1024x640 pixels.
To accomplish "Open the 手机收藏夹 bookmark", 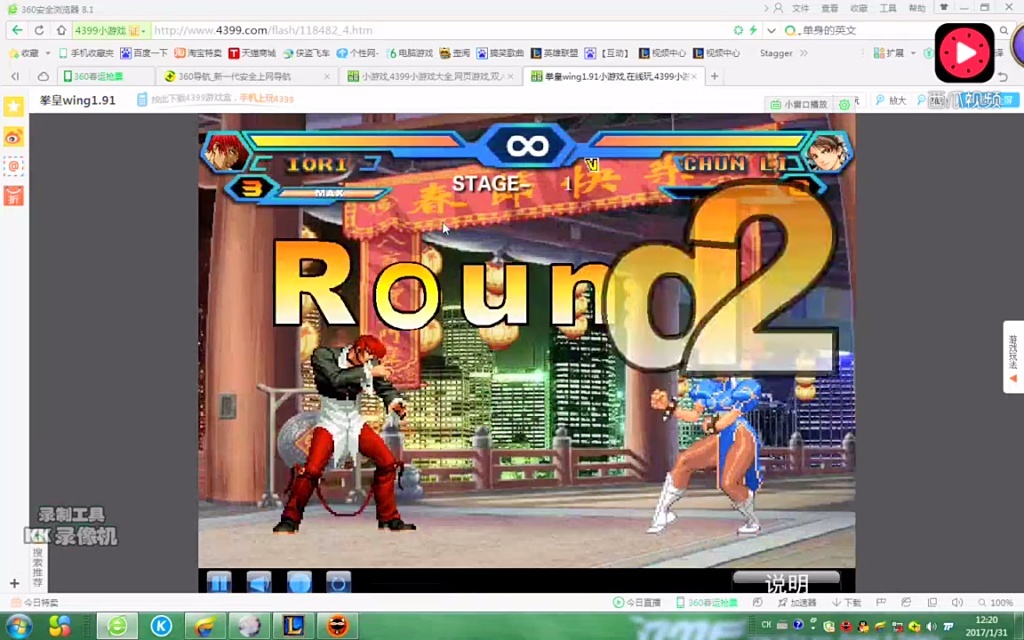I will tap(86, 53).
